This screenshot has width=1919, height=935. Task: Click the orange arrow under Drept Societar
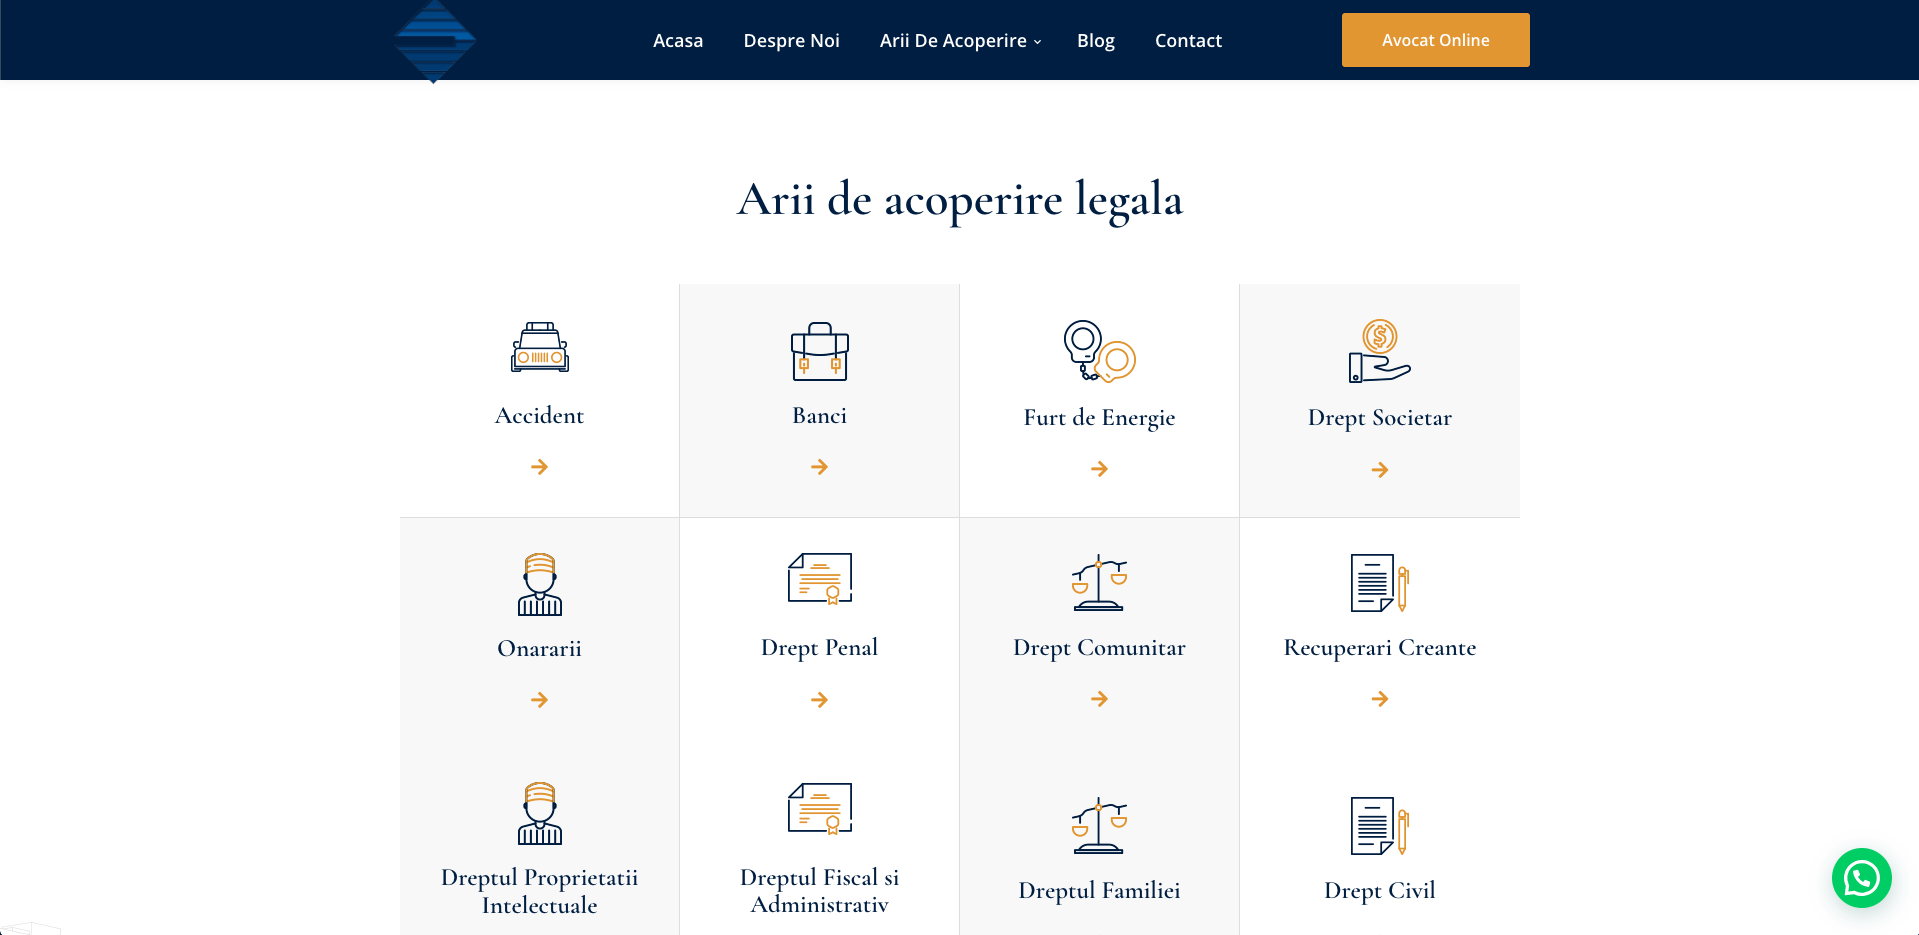[1380, 470]
